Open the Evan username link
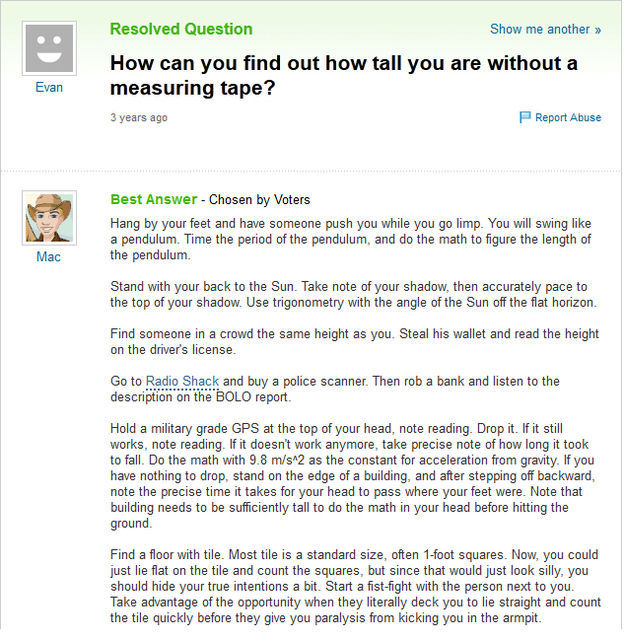Viewport: 625px width, 640px height. [48, 87]
